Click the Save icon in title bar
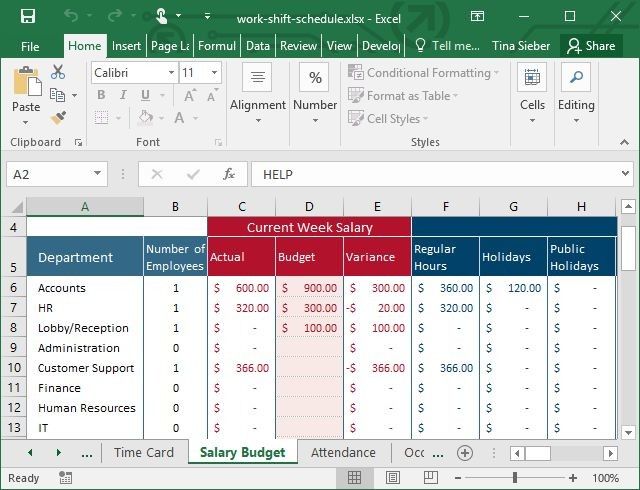This screenshot has height=490, width=640. coord(27,17)
